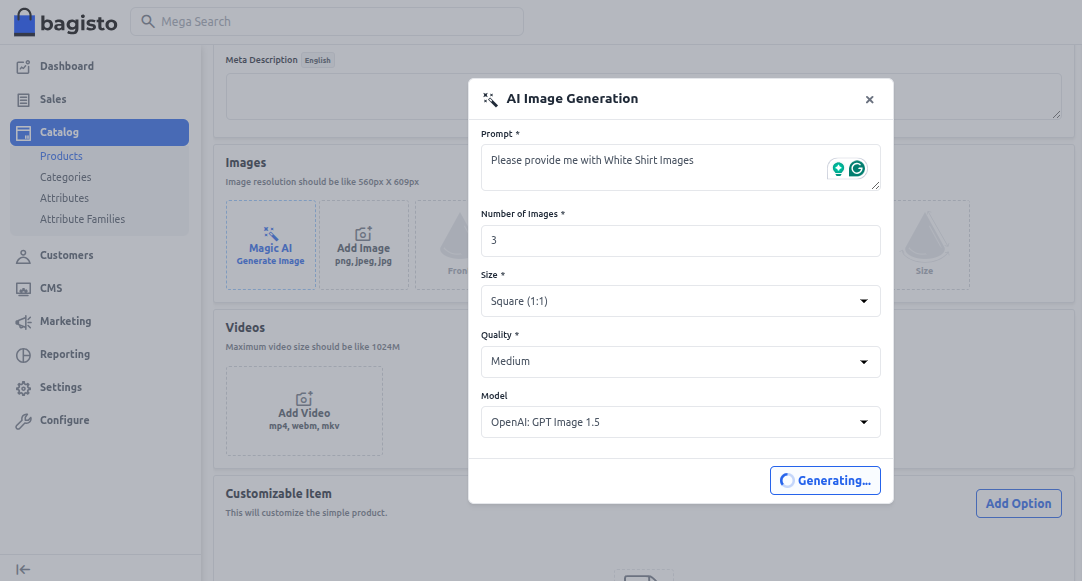Go to Reporting section
The width and height of the screenshot is (1082, 581).
point(64,354)
